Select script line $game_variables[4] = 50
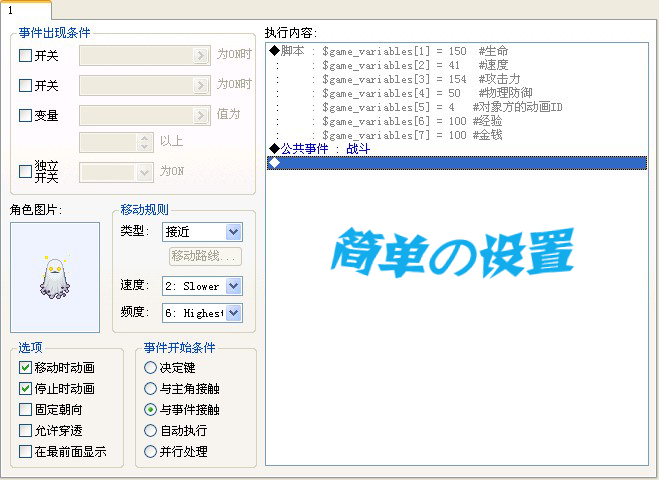659x480 pixels. point(457,93)
